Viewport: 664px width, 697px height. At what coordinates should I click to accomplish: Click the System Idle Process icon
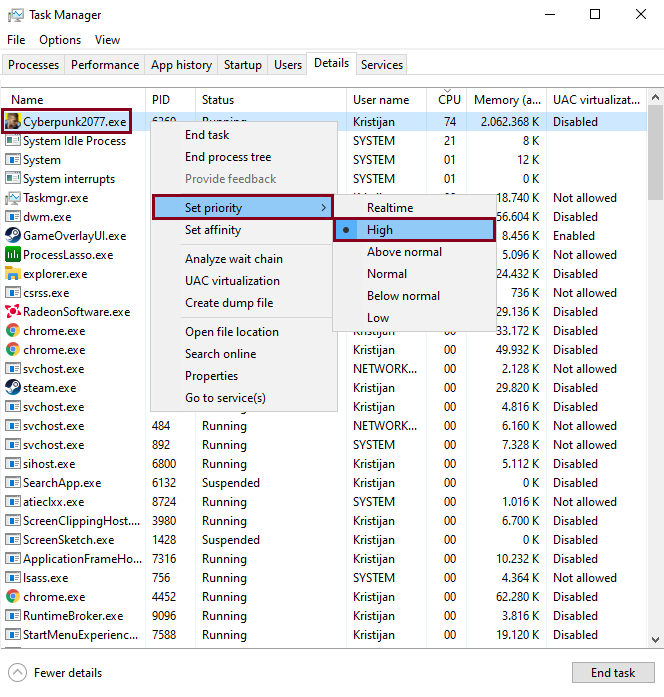(x=13, y=140)
